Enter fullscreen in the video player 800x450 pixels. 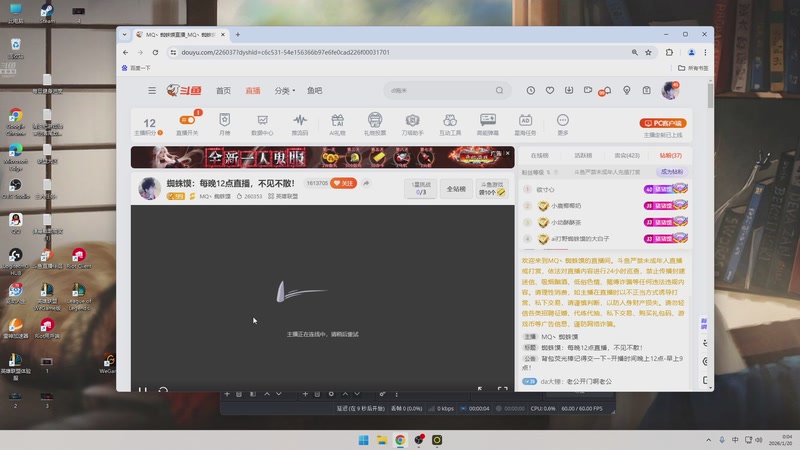tap(503, 389)
